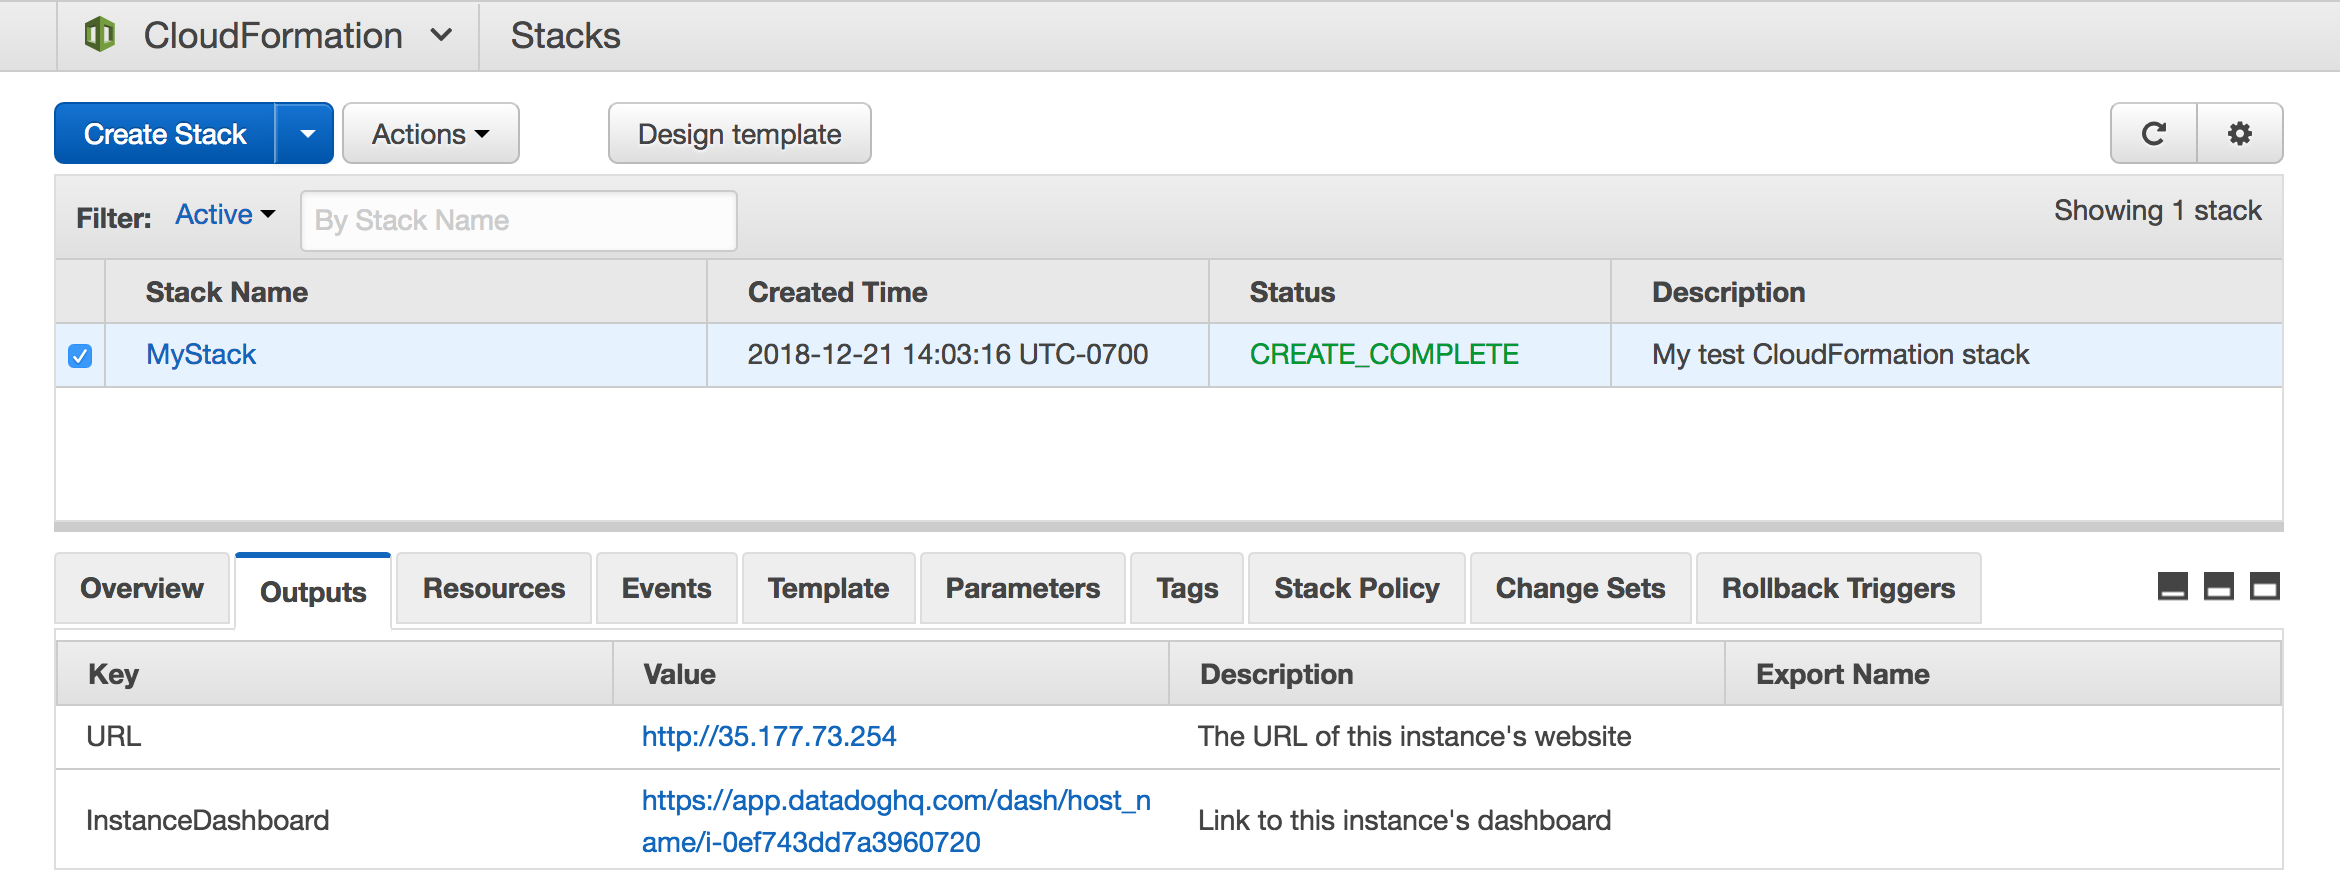The image size is (2340, 886).
Task: Click the CloudFormation service logo icon
Action: pos(99,35)
